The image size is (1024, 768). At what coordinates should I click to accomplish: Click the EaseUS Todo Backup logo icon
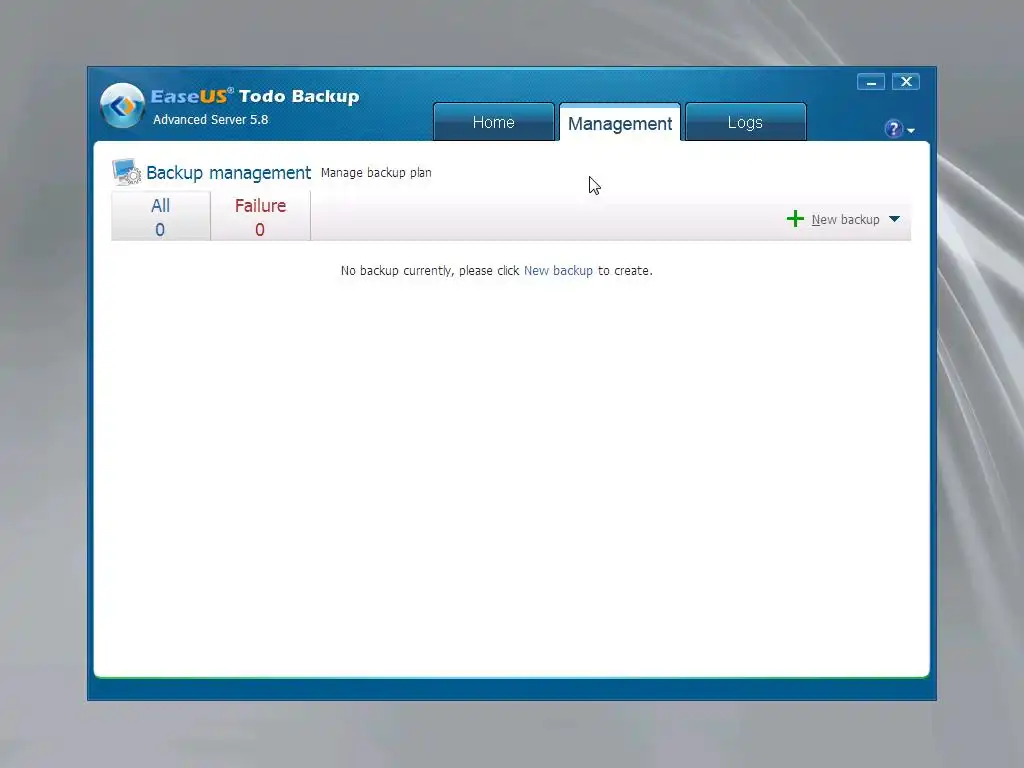point(122,105)
